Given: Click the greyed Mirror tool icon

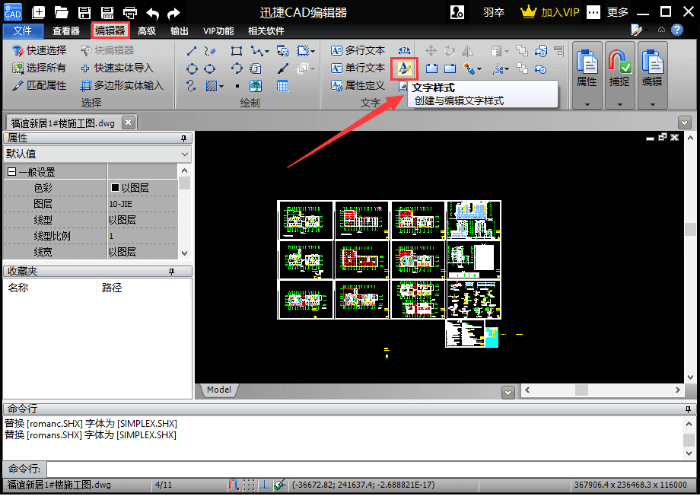Looking at the screenshot, I should [x=467, y=50].
